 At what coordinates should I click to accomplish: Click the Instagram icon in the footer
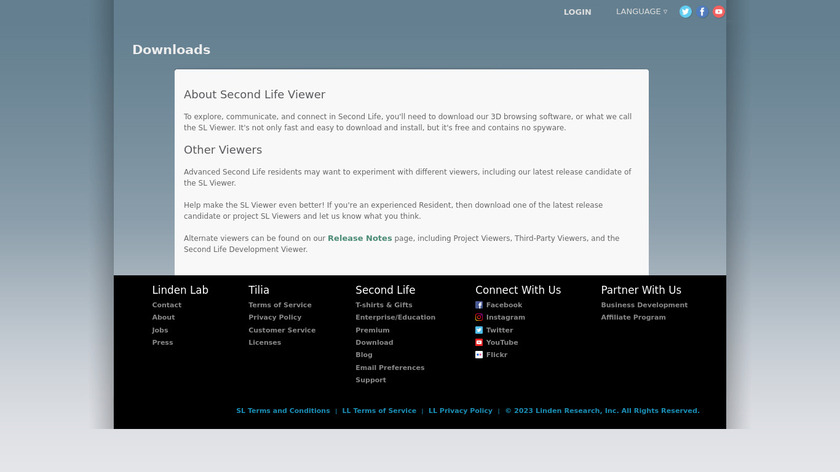[x=479, y=317]
